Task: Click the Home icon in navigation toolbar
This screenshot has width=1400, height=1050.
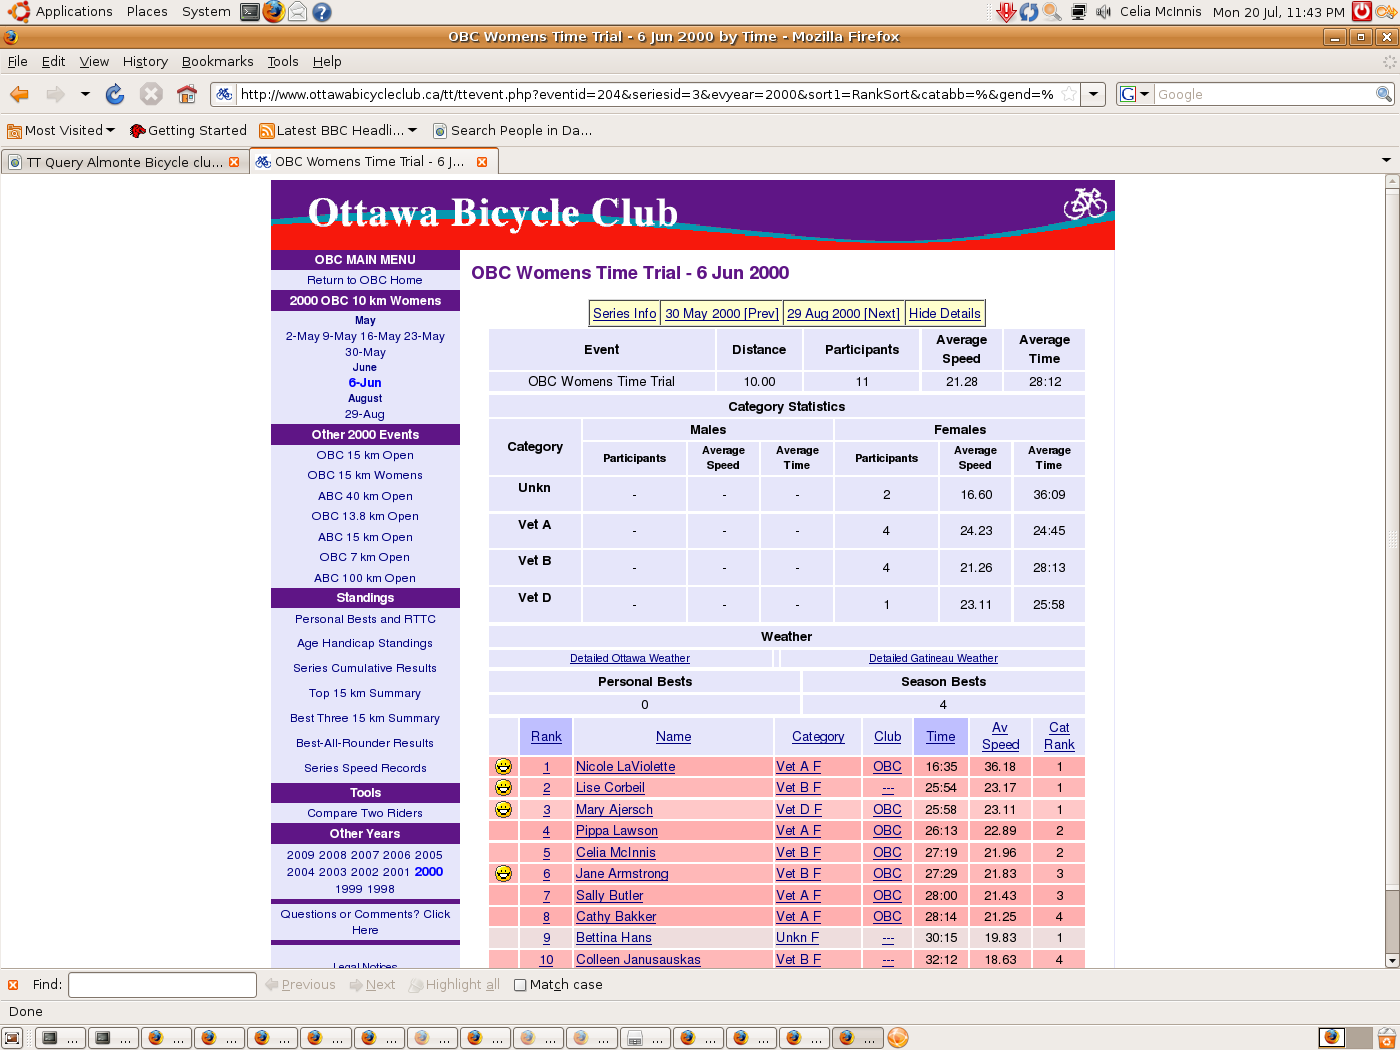Action: point(187,94)
